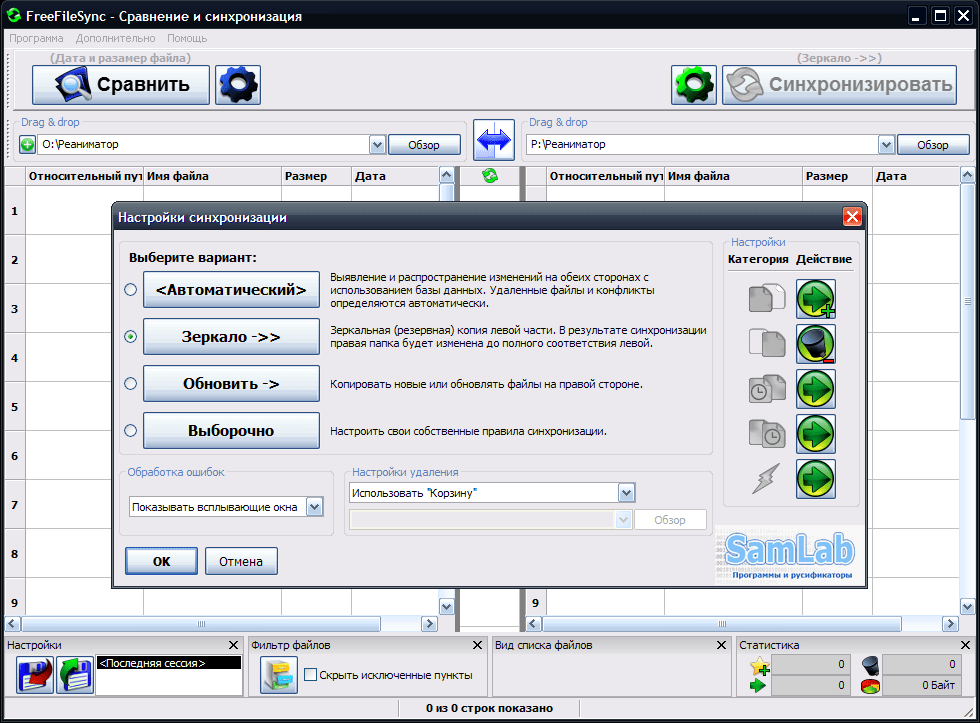The height and width of the screenshot is (723, 980).
Task: Add folder pair with green plus icon
Action: (28, 145)
